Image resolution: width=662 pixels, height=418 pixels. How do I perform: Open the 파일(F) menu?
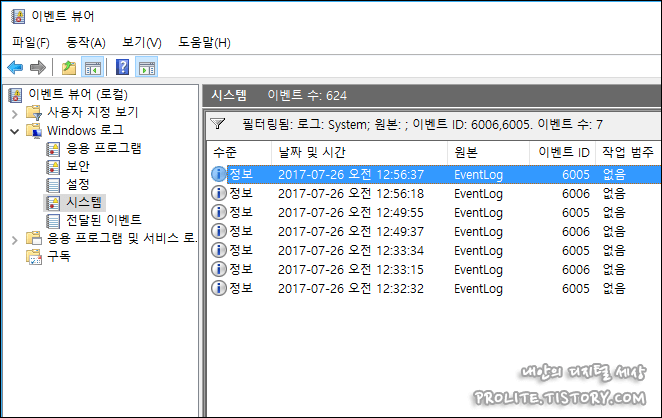tap(31, 43)
